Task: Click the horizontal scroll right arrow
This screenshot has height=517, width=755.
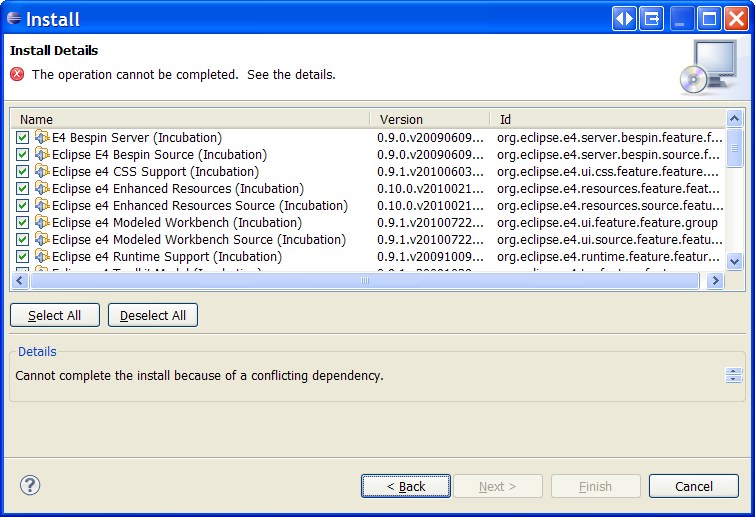Action: [x=716, y=280]
